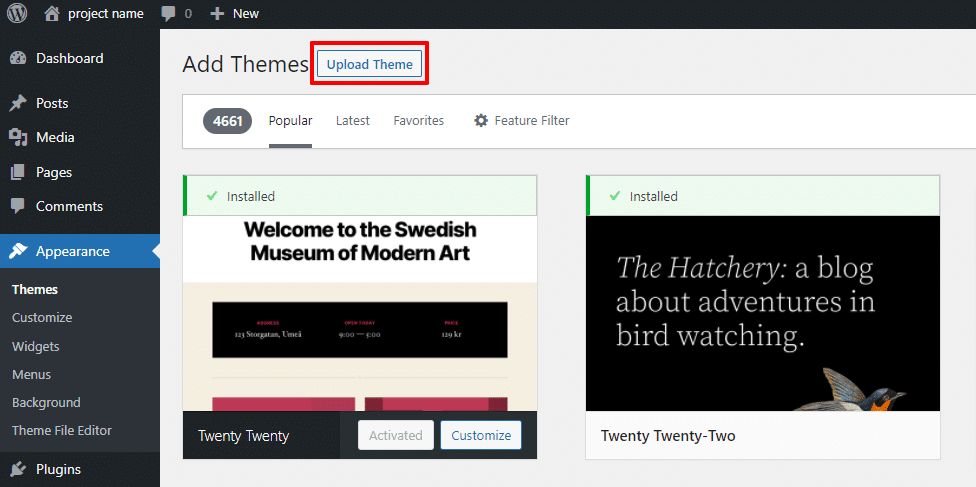This screenshot has height=487, width=976.
Task: Click the Twenty Twenty theme name
Action: click(x=243, y=436)
